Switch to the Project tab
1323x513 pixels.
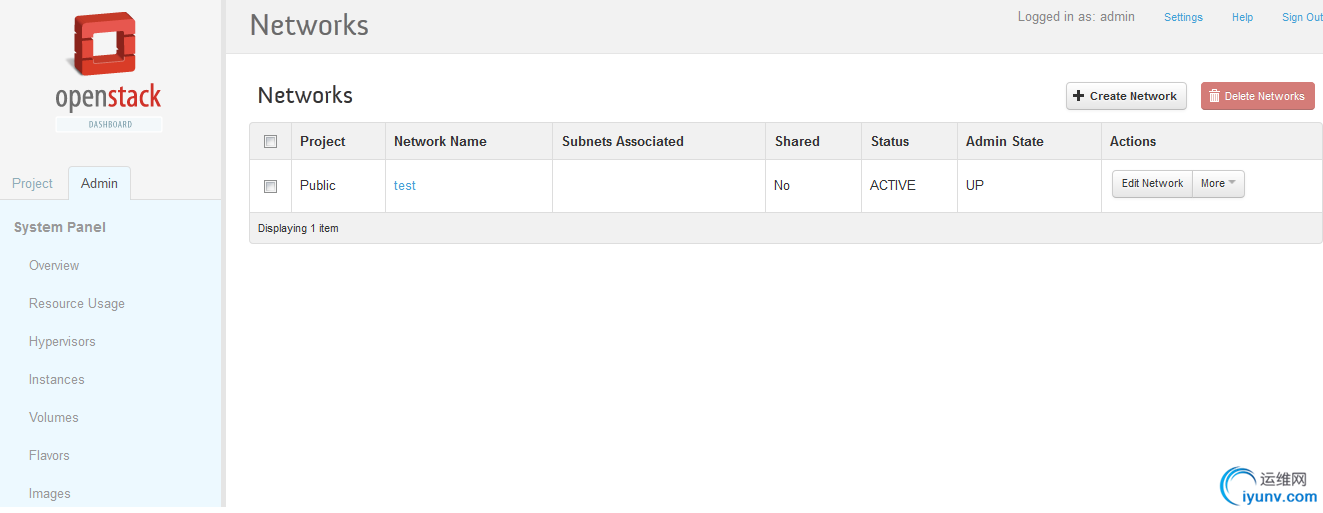point(32,184)
